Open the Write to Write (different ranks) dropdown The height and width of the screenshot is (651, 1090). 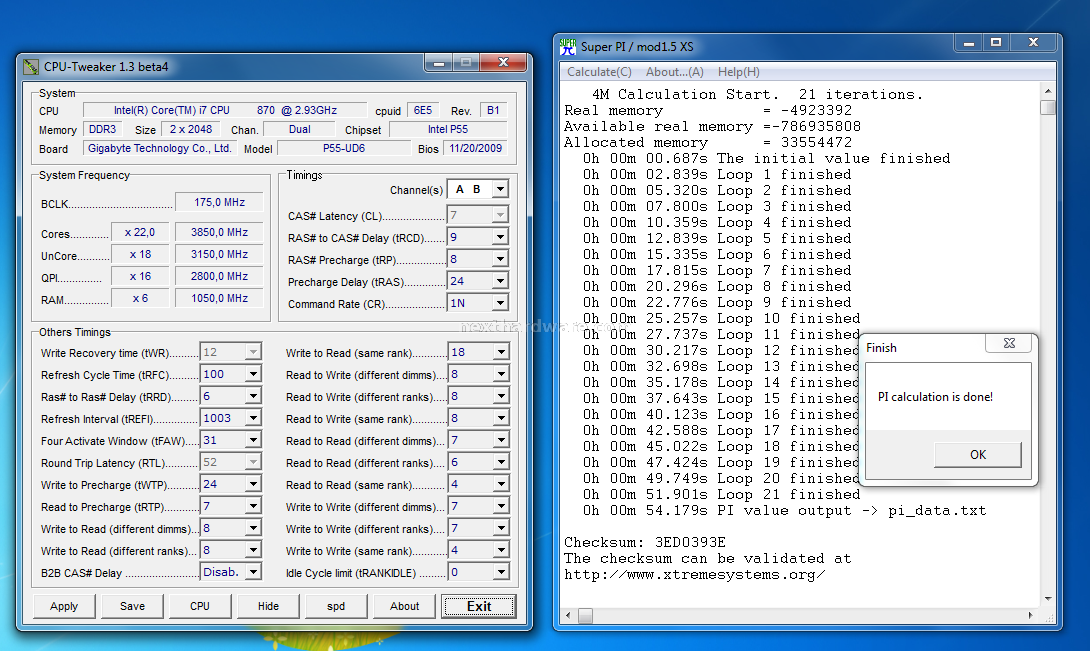(x=501, y=529)
